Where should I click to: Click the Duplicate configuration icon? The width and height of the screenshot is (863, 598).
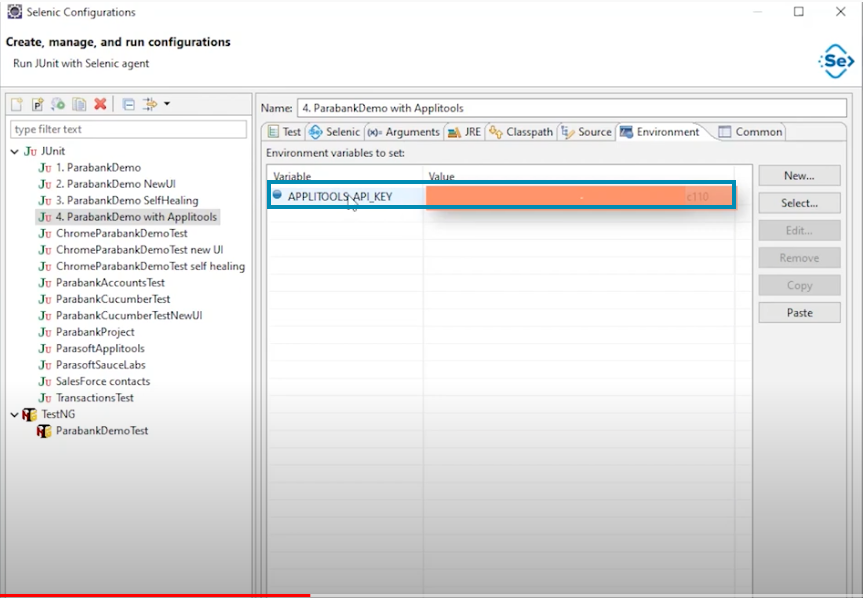[x=79, y=104]
